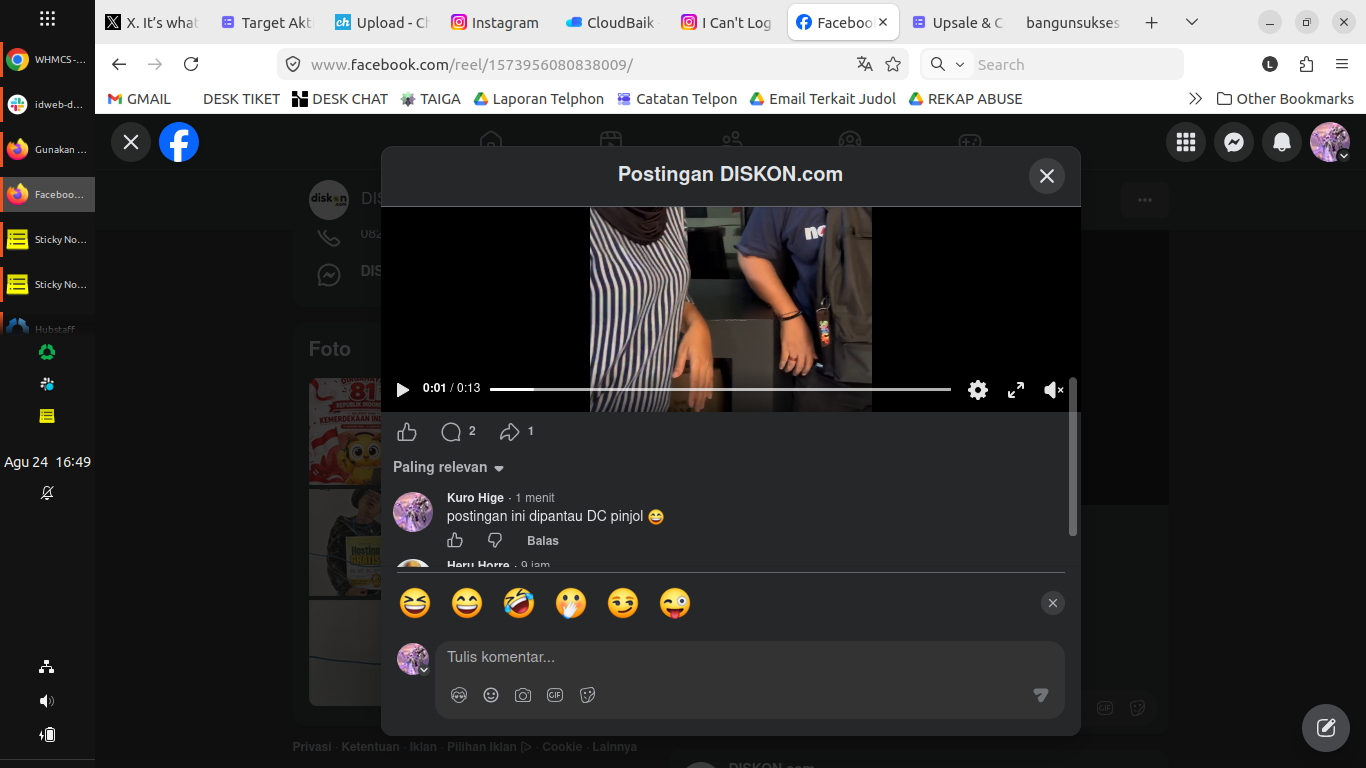Viewport: 1366px width, 768px height.
Task: Close the reel with the round X beside the Facebook logo
Action: coord(131,142)
